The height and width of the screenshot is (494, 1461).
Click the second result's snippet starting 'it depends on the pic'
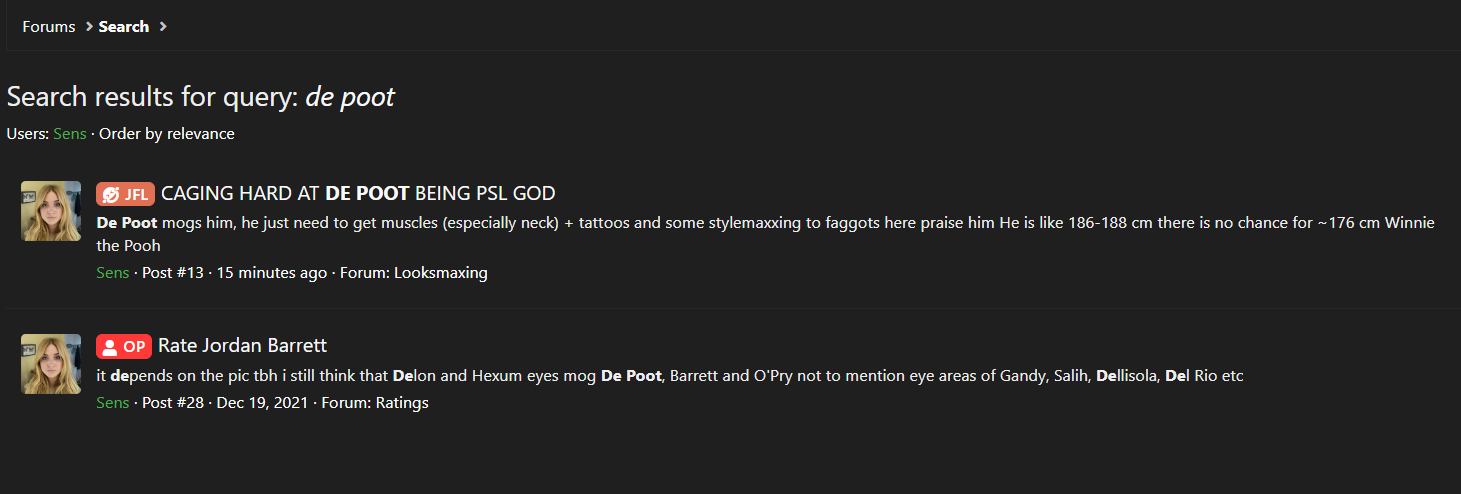pyautogui.click(x=670, y=376)
